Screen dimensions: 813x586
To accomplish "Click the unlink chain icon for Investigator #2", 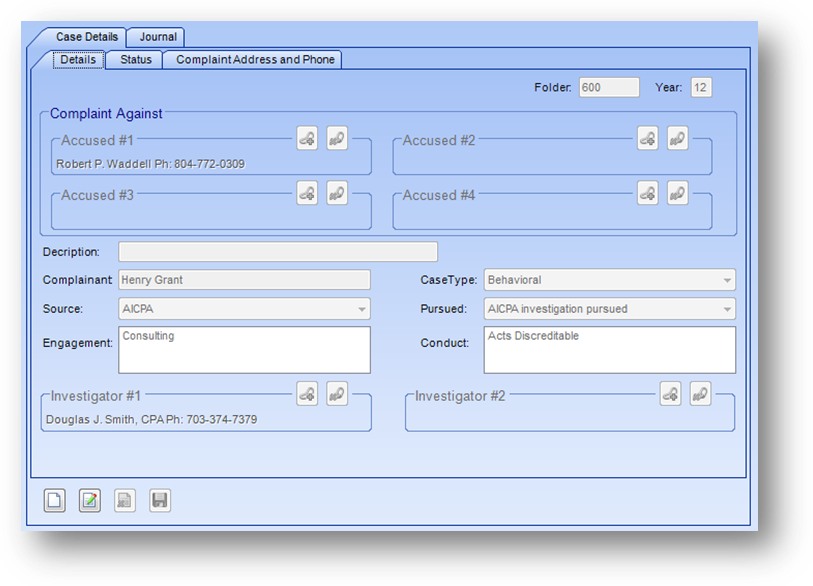I will [700, 394].
